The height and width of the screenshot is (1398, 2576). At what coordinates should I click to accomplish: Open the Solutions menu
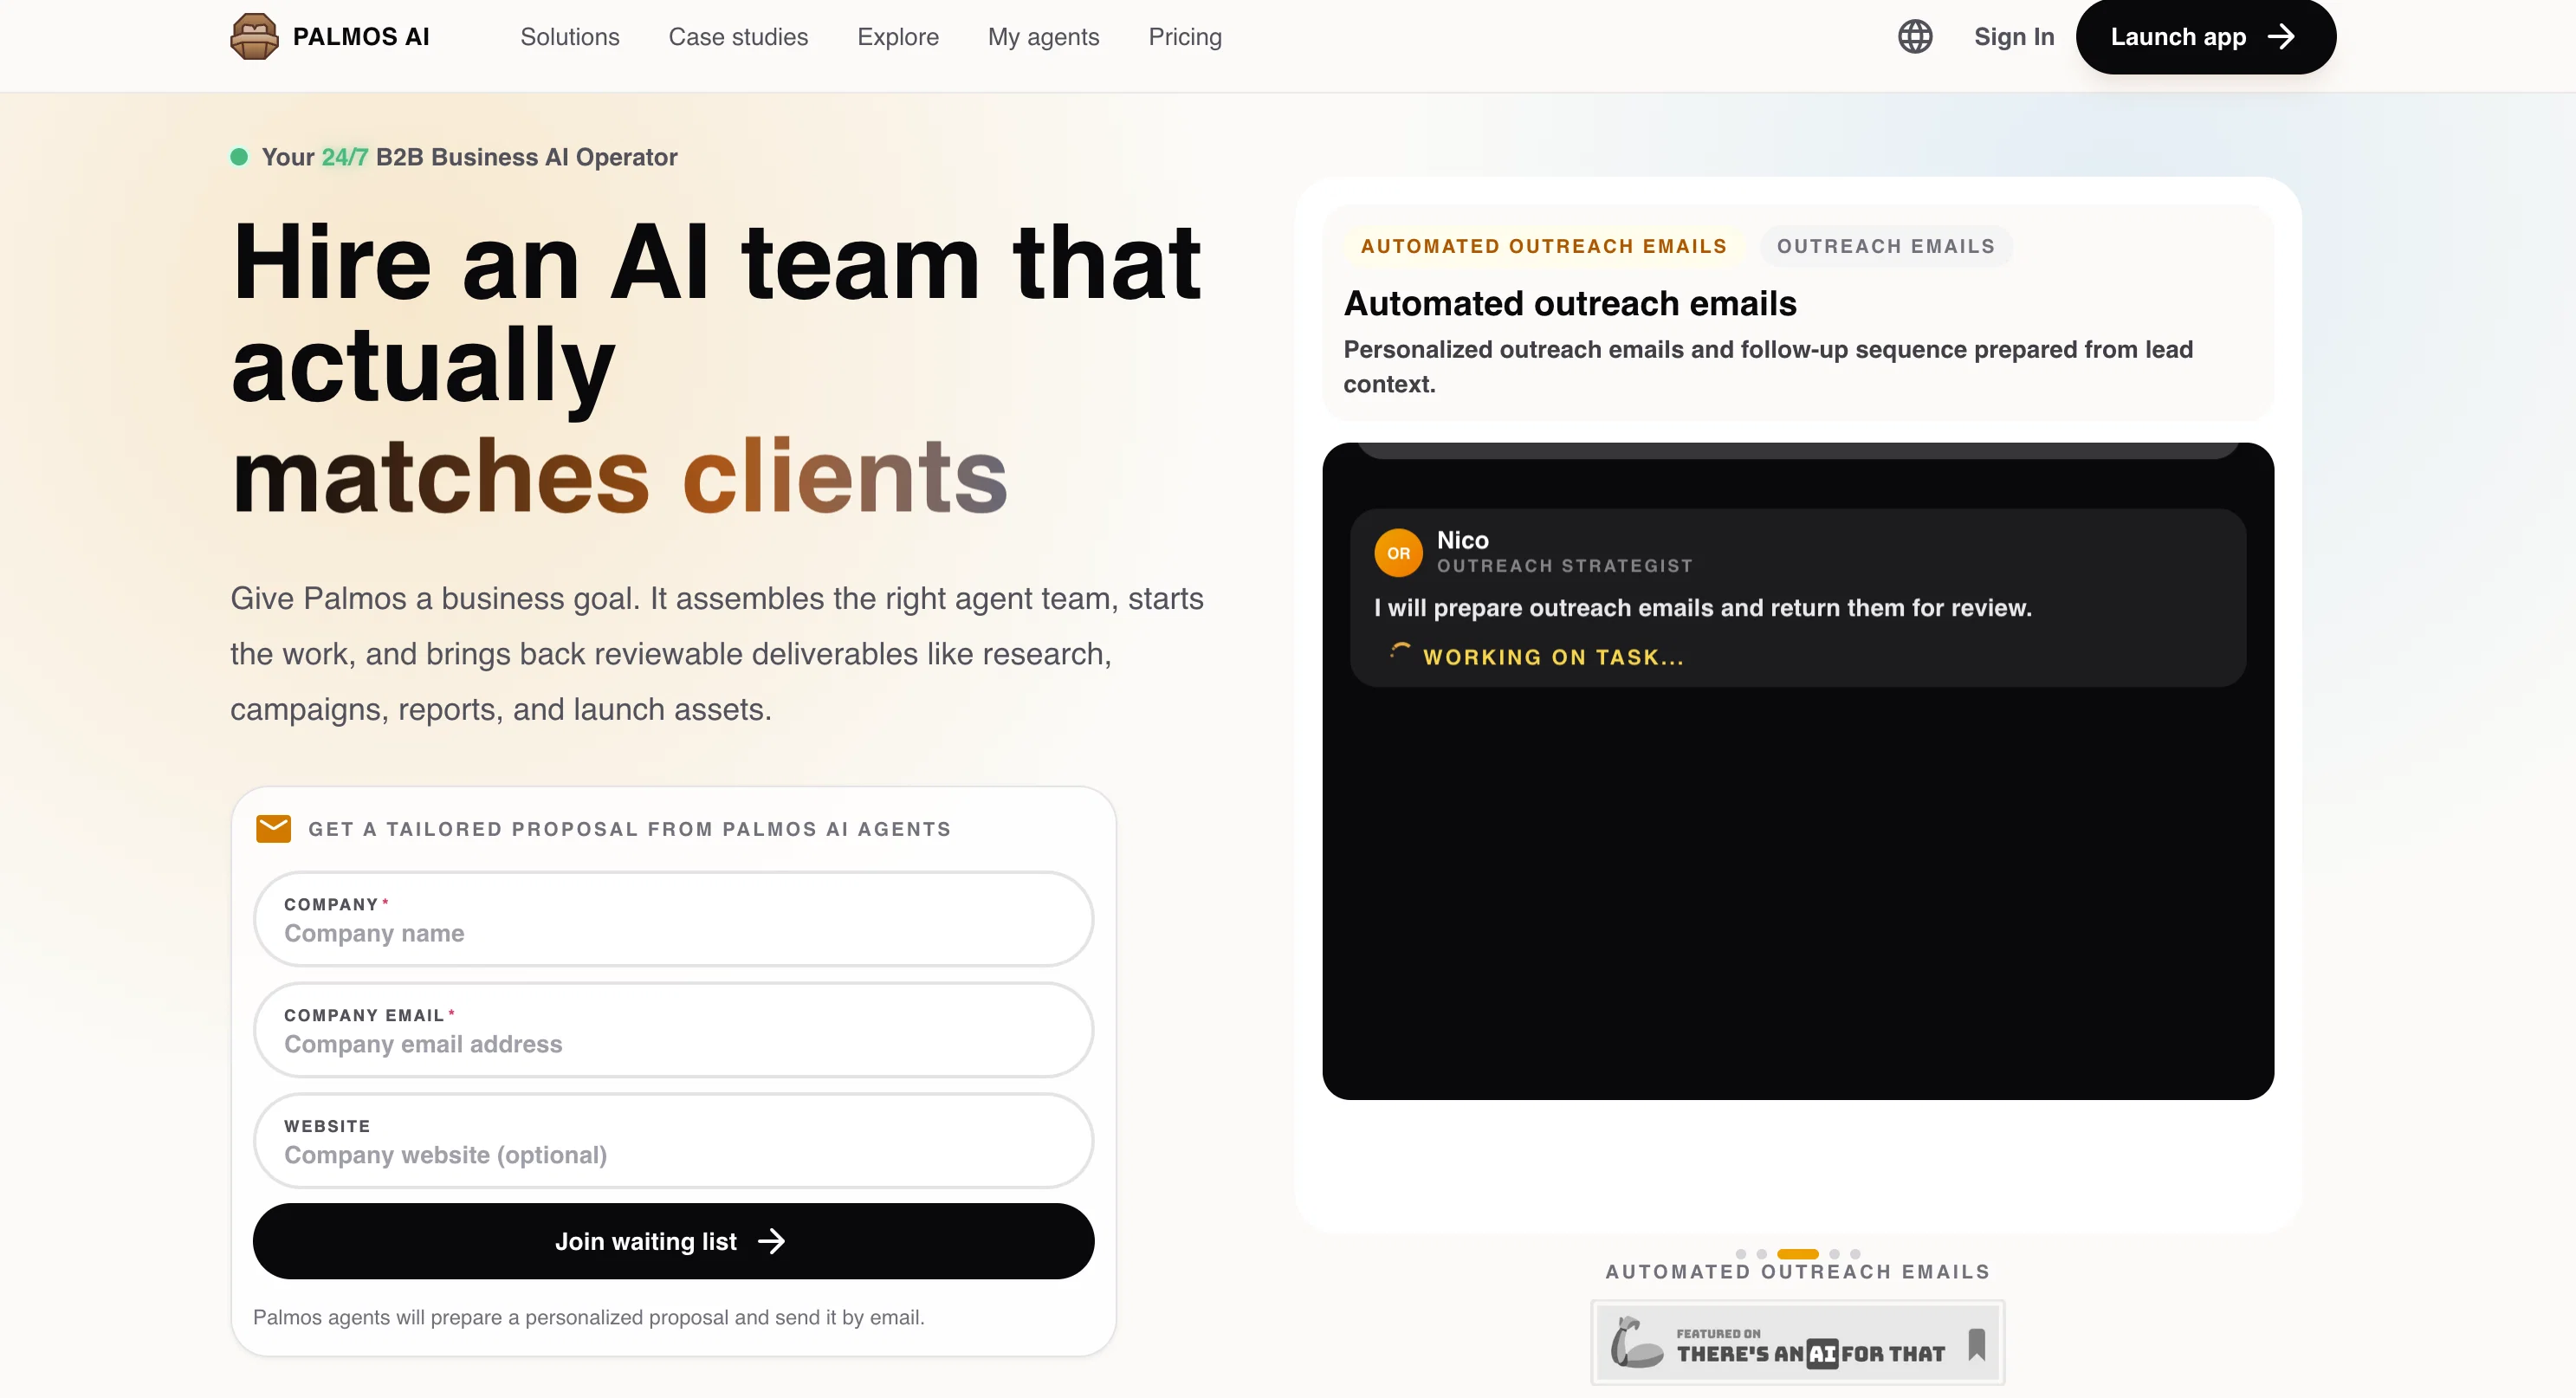click(x=570, y=37)
